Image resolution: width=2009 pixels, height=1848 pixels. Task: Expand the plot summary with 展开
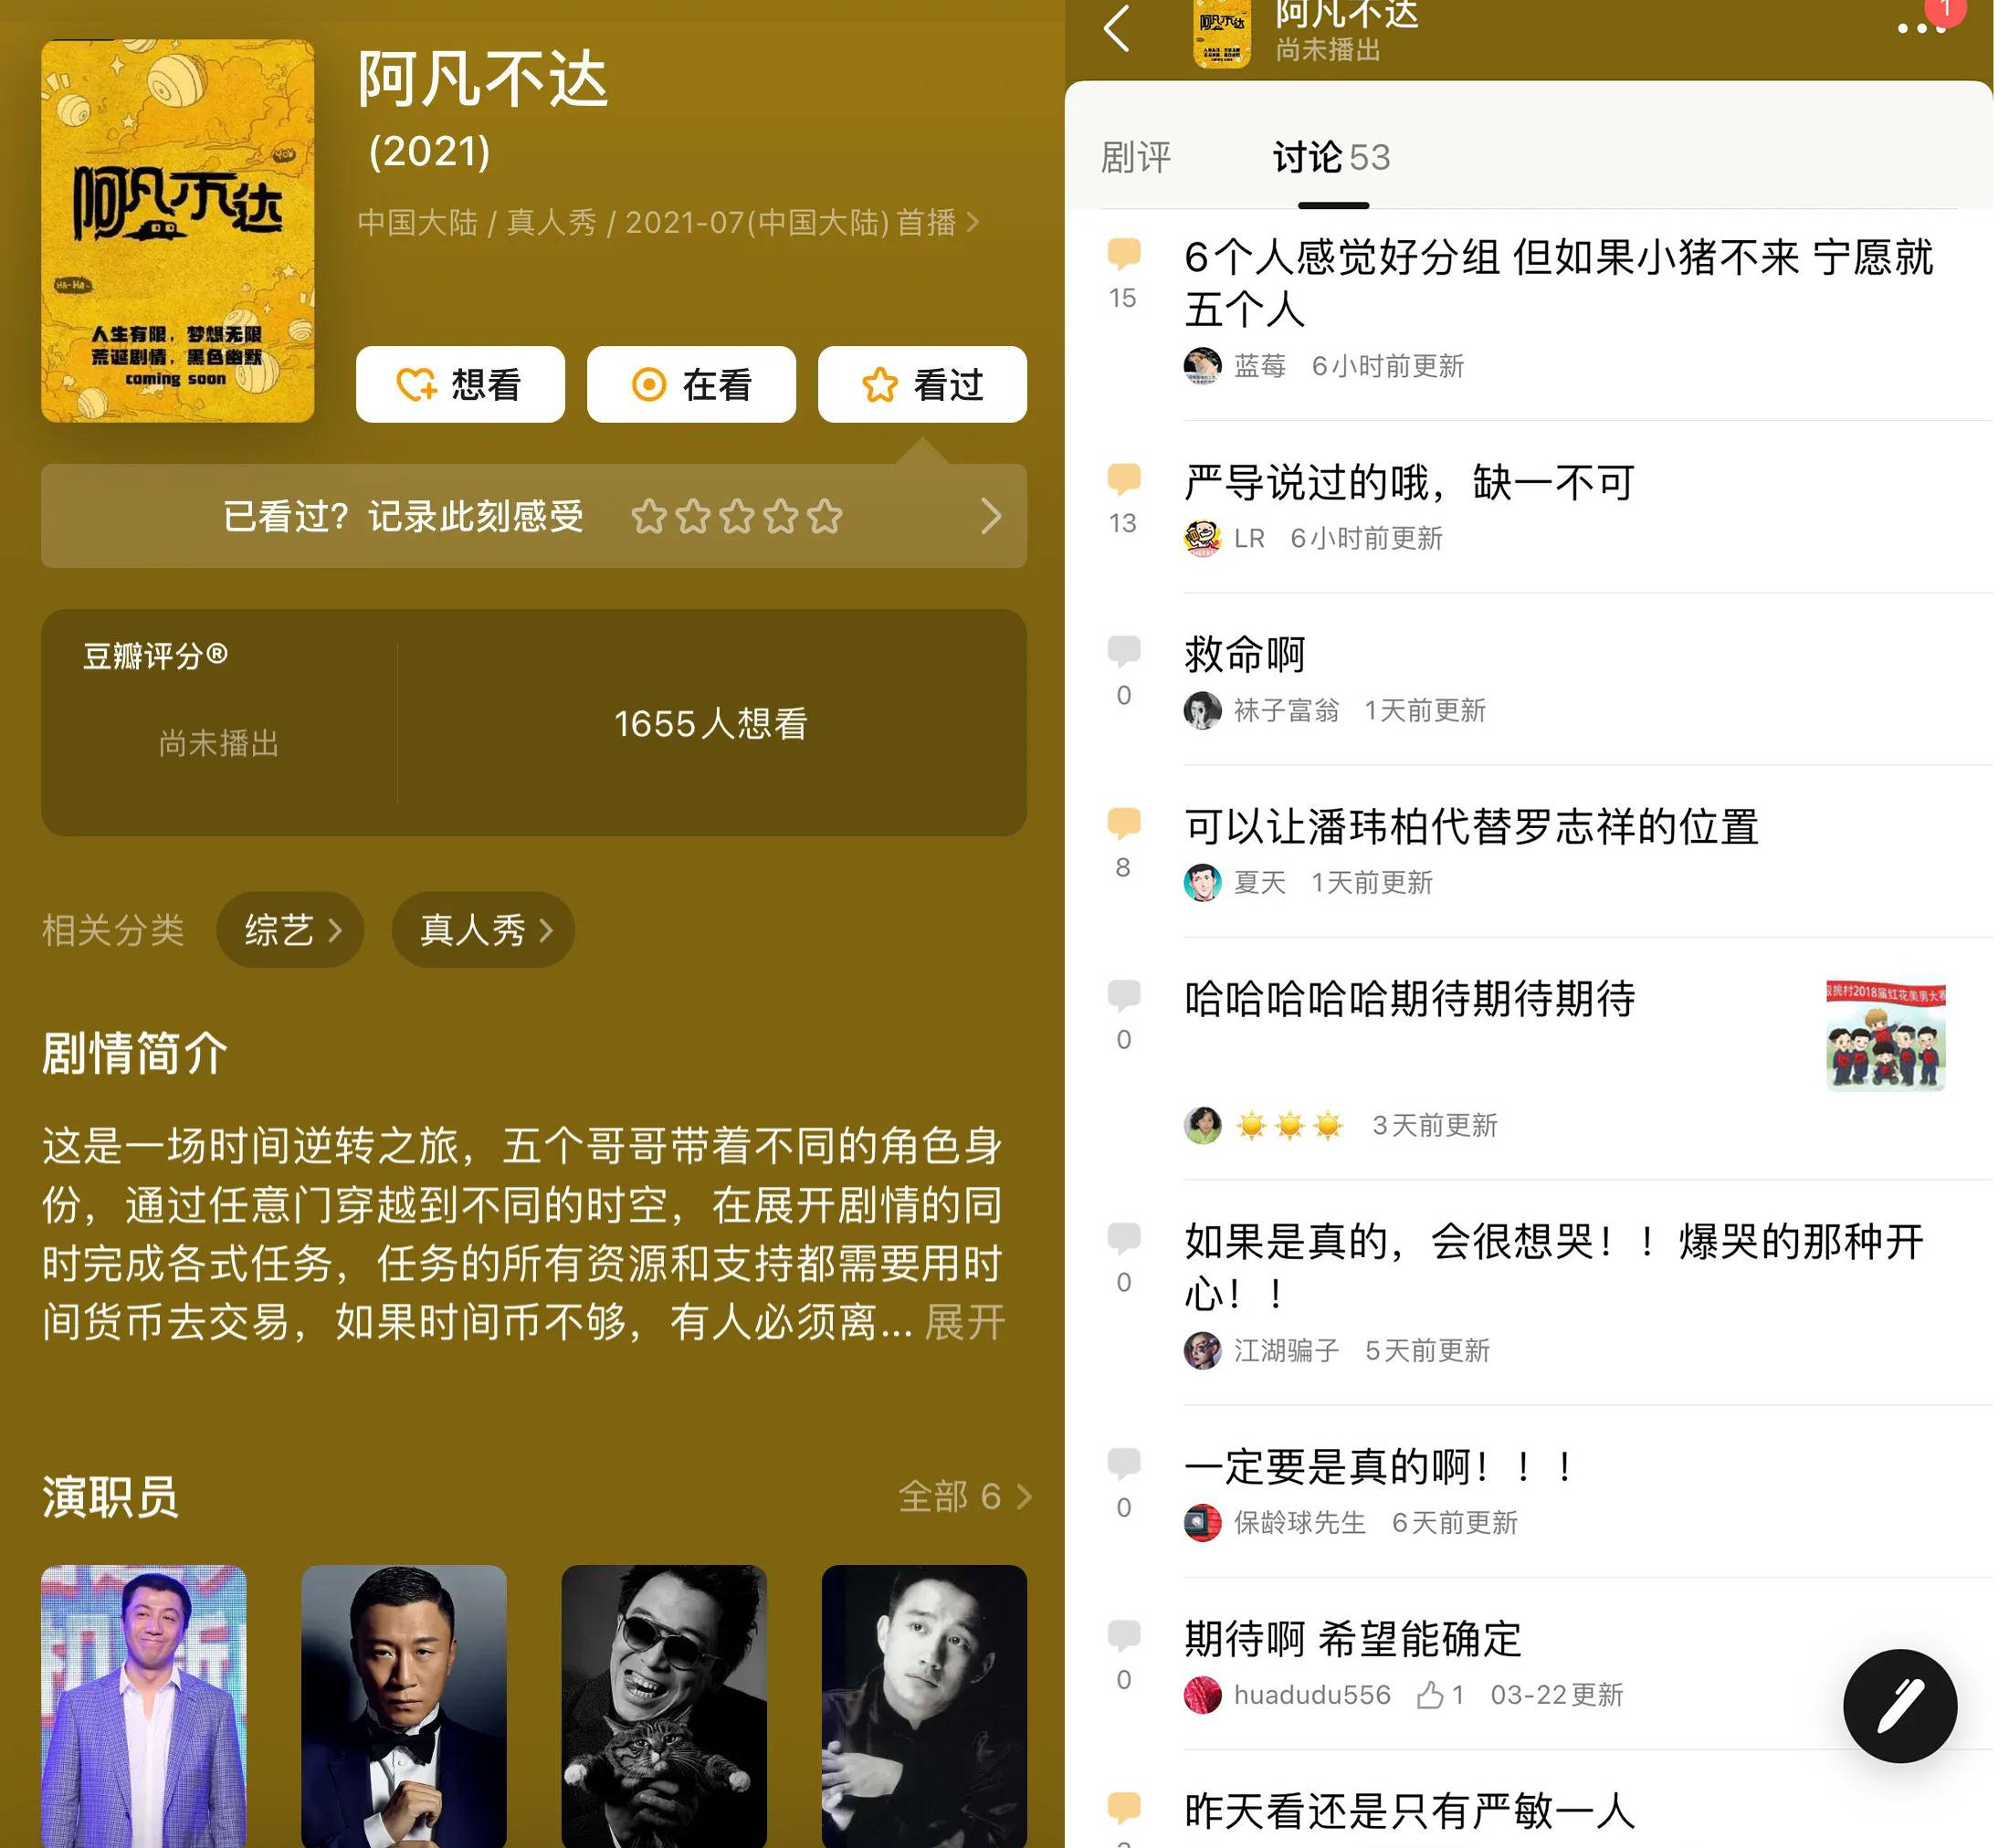coord(964,1322)
